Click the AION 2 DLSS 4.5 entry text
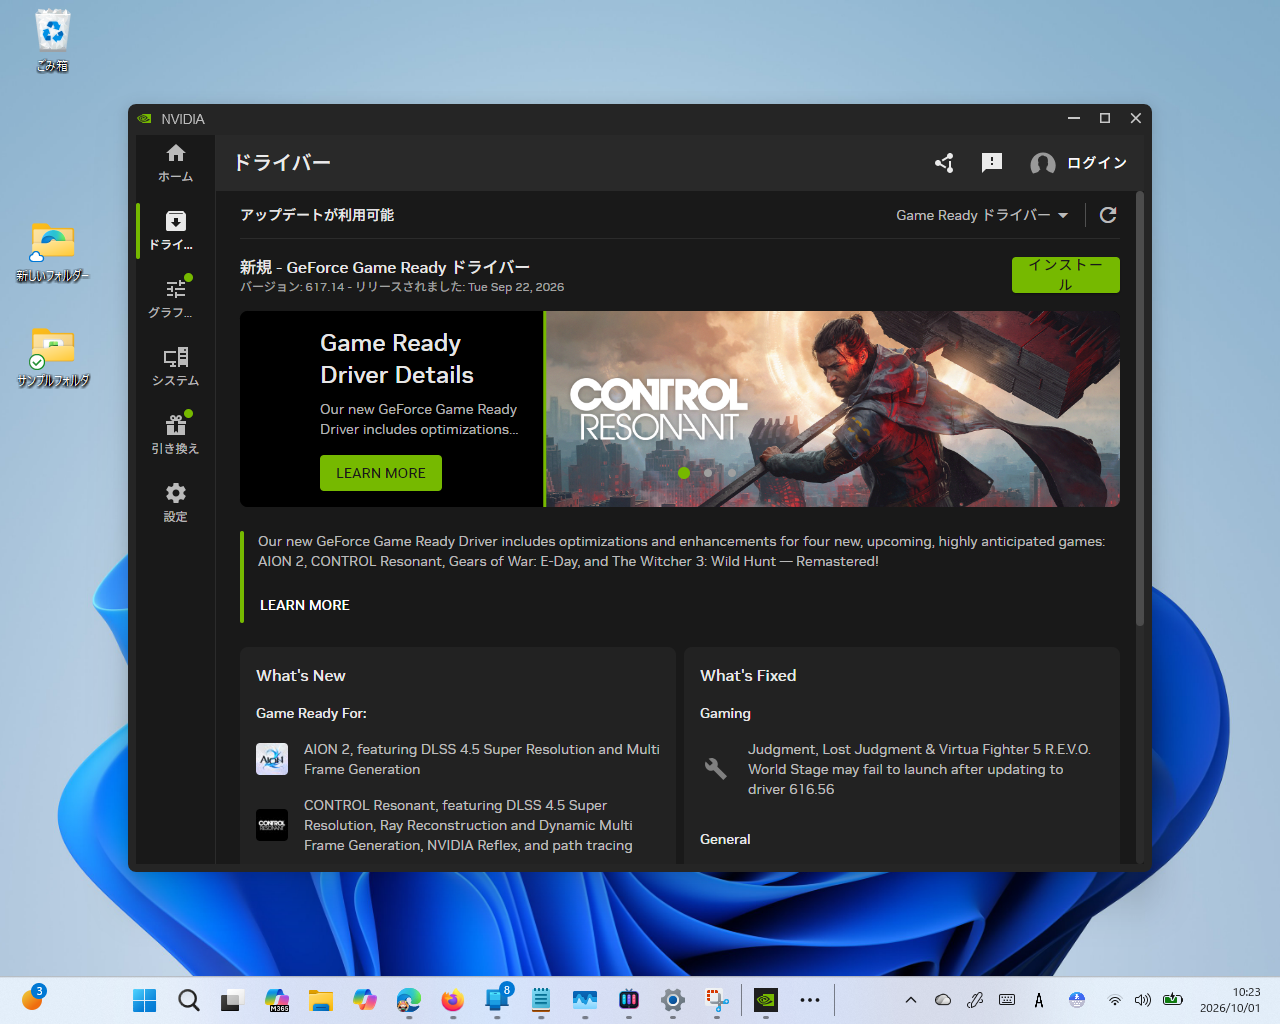This screenshot has height=1024, width=1280. 482,759
